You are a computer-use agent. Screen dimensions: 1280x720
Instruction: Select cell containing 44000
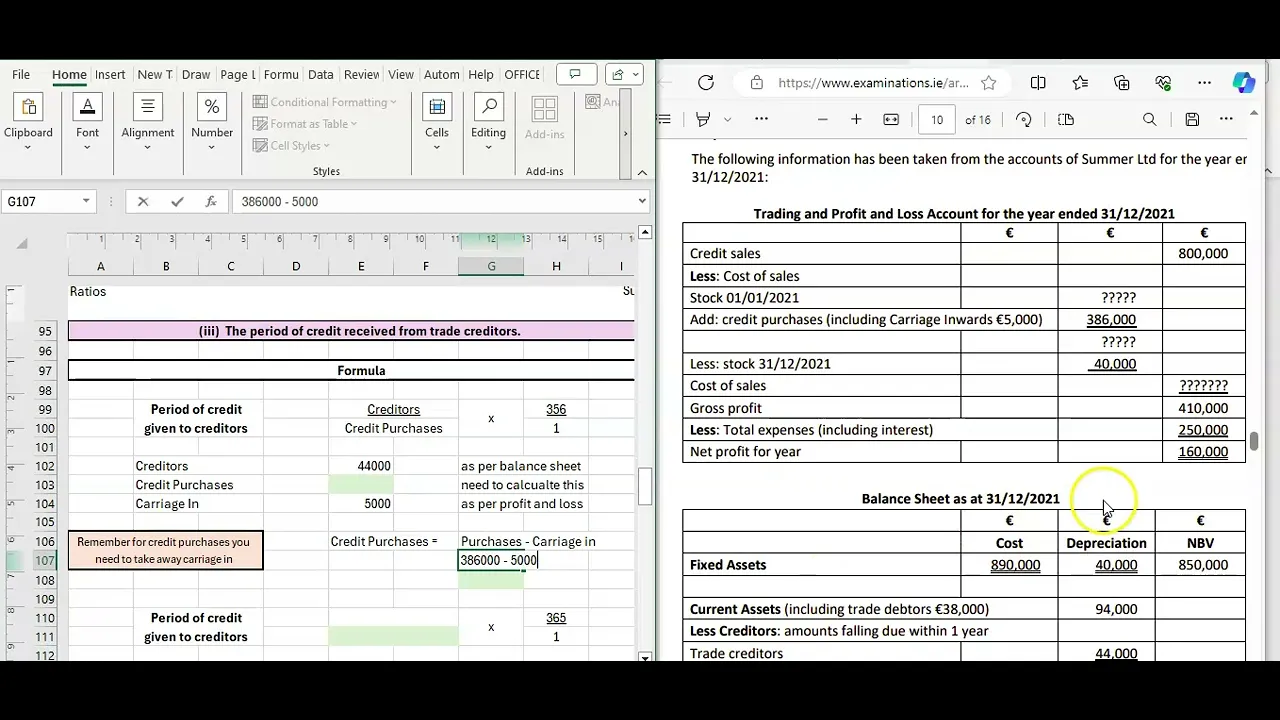pos(361,466)
